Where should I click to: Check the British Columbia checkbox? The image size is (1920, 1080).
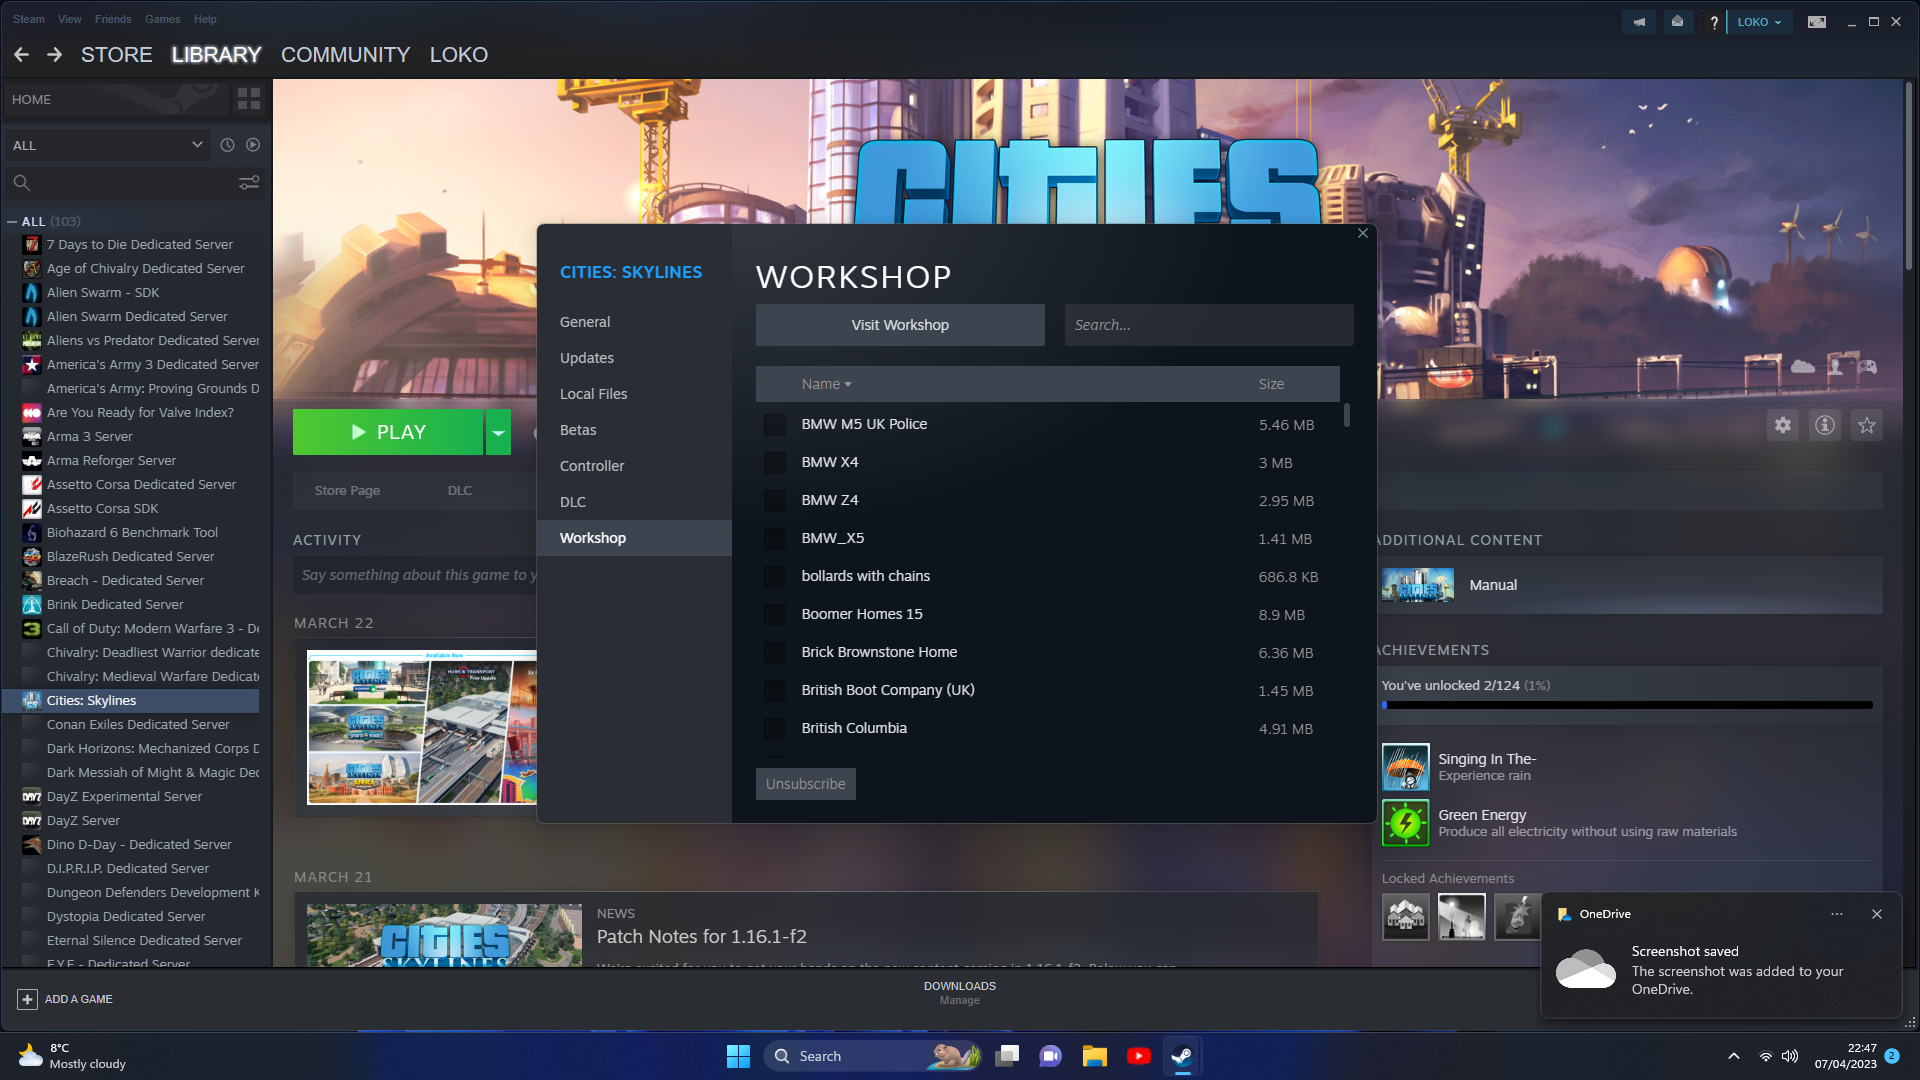point(775,729)
